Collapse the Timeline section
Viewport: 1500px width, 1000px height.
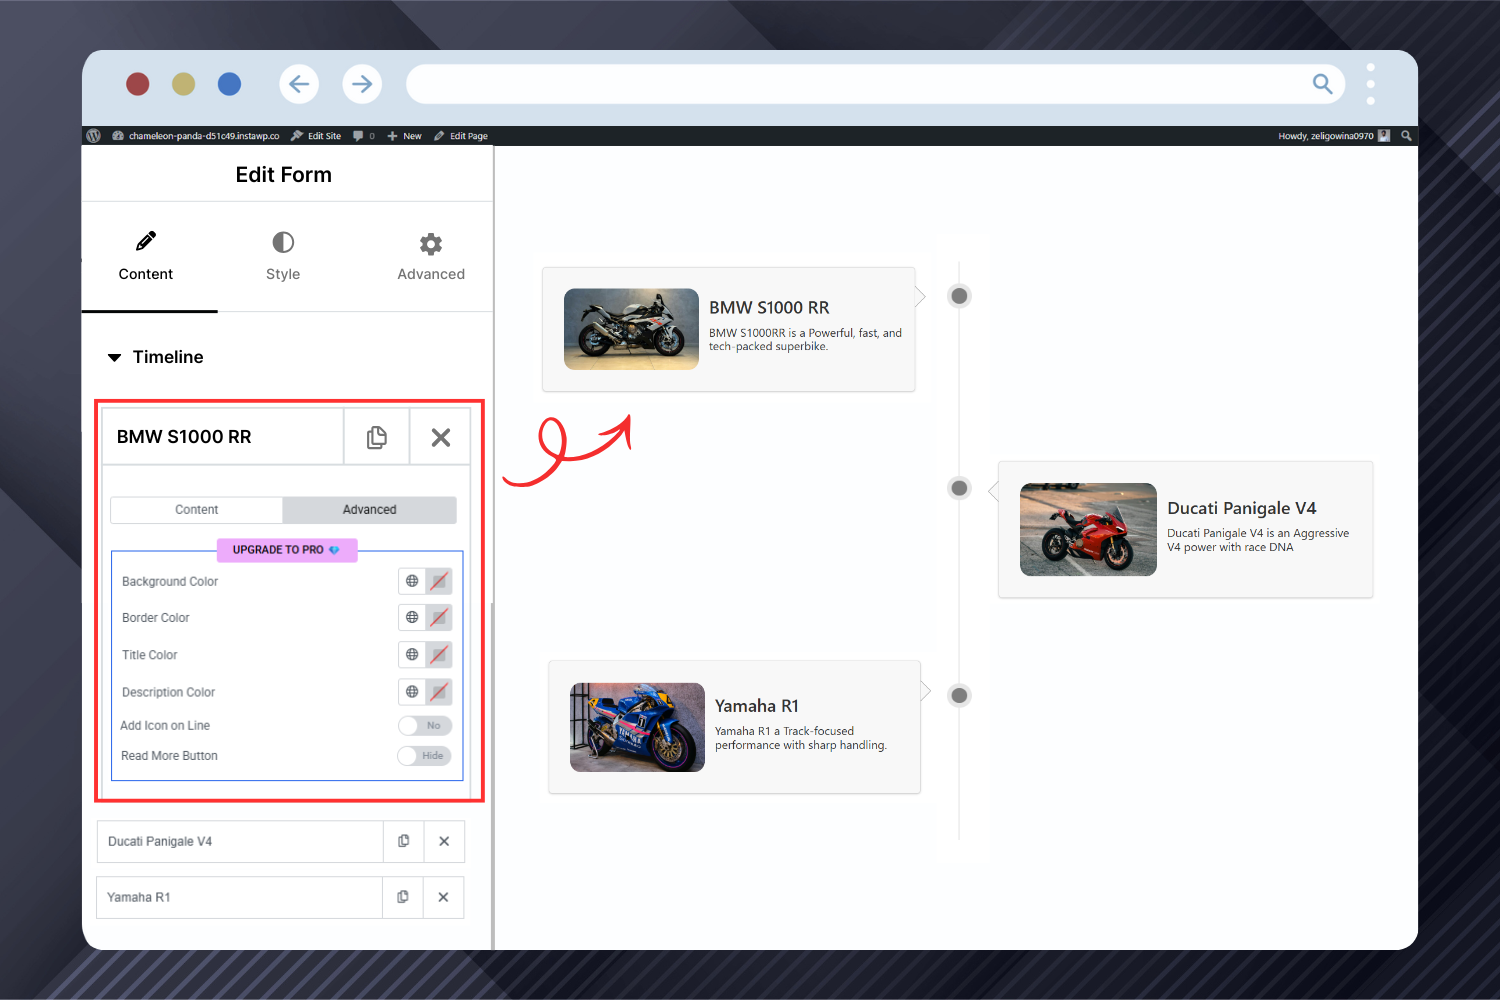[x=156, y=357]
